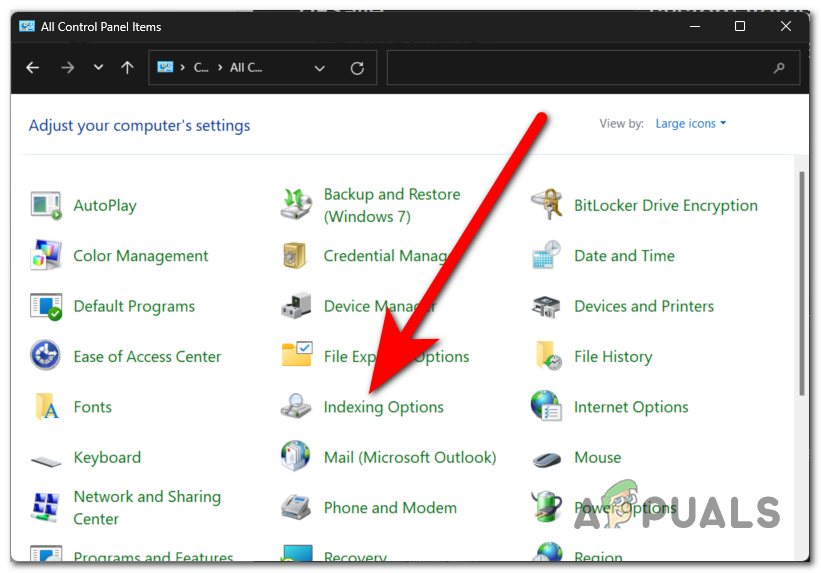
Task: Open the Devices and Printers link
Action: click(643, 306)
